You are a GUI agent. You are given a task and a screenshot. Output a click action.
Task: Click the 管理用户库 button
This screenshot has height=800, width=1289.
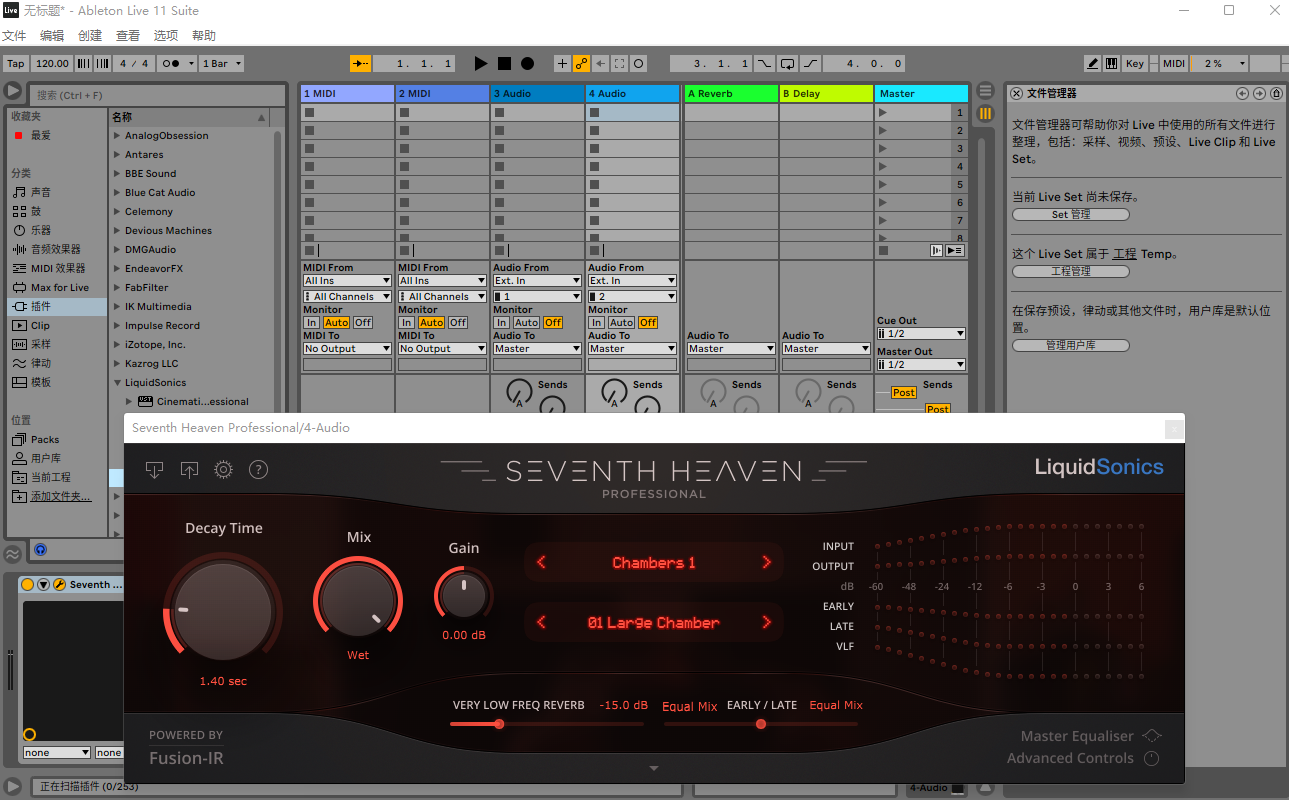[1071, 345]
